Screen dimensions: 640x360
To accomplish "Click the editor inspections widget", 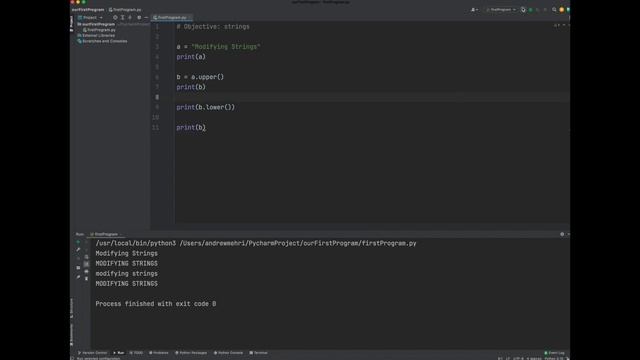I will pos(557,25).
